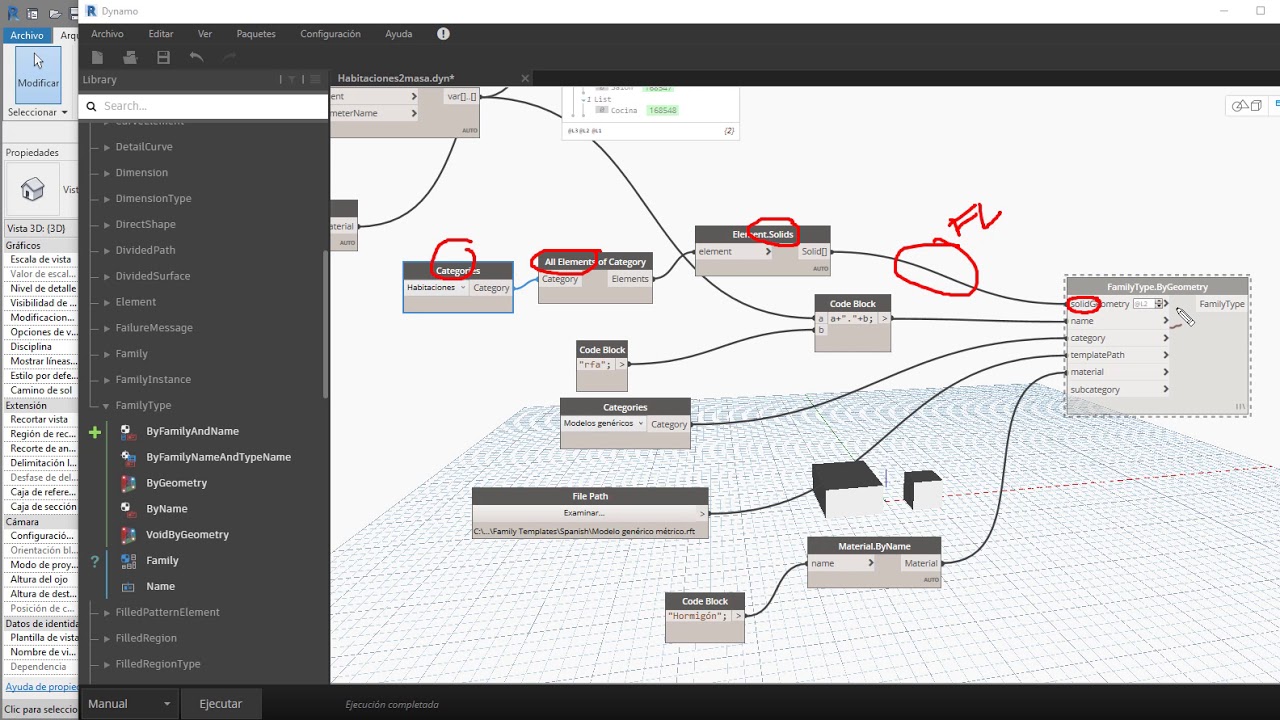Open the Ver menu

(x=205, y=34)
